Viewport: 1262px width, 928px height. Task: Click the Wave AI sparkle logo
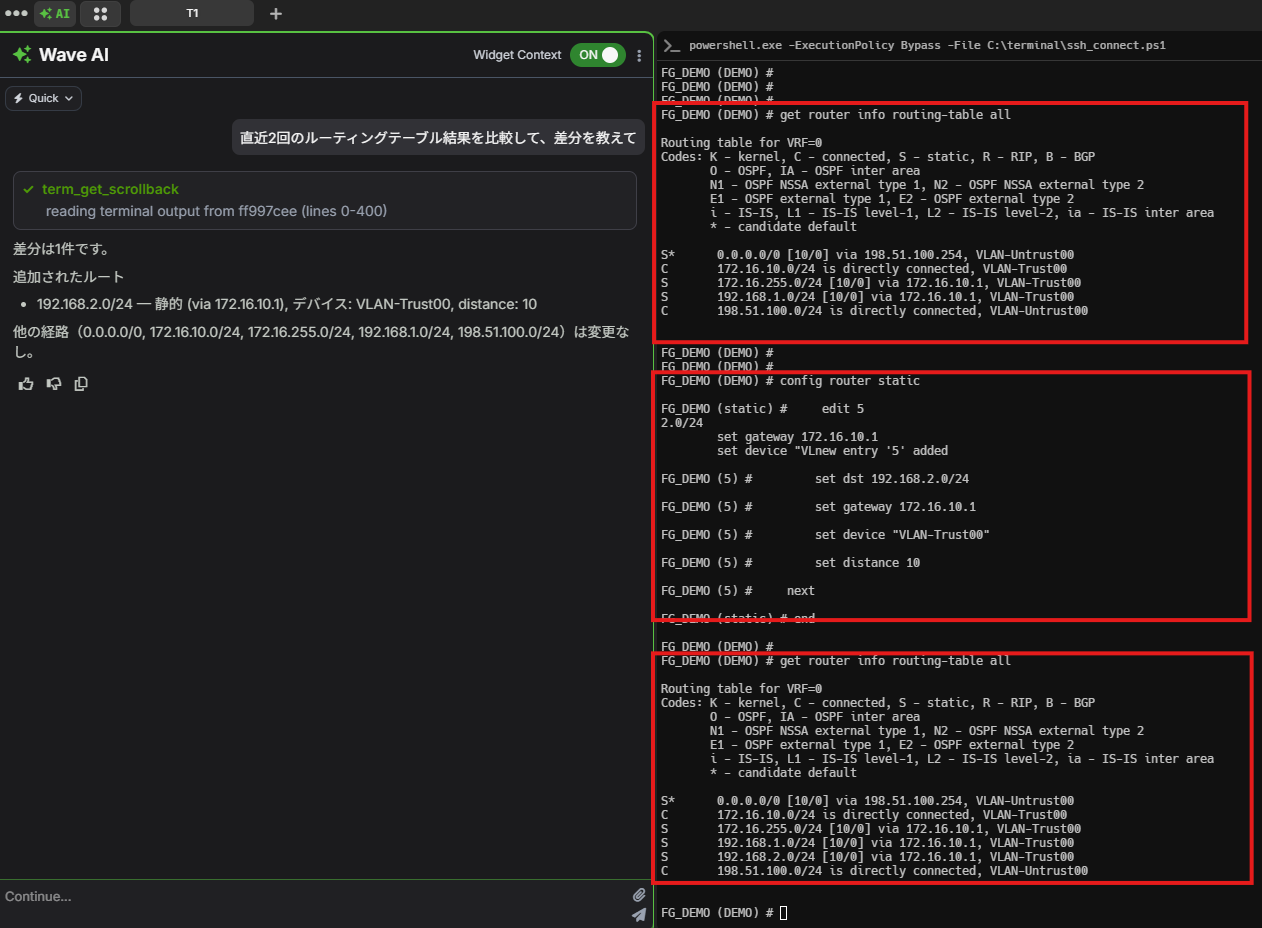coord(22,55)
